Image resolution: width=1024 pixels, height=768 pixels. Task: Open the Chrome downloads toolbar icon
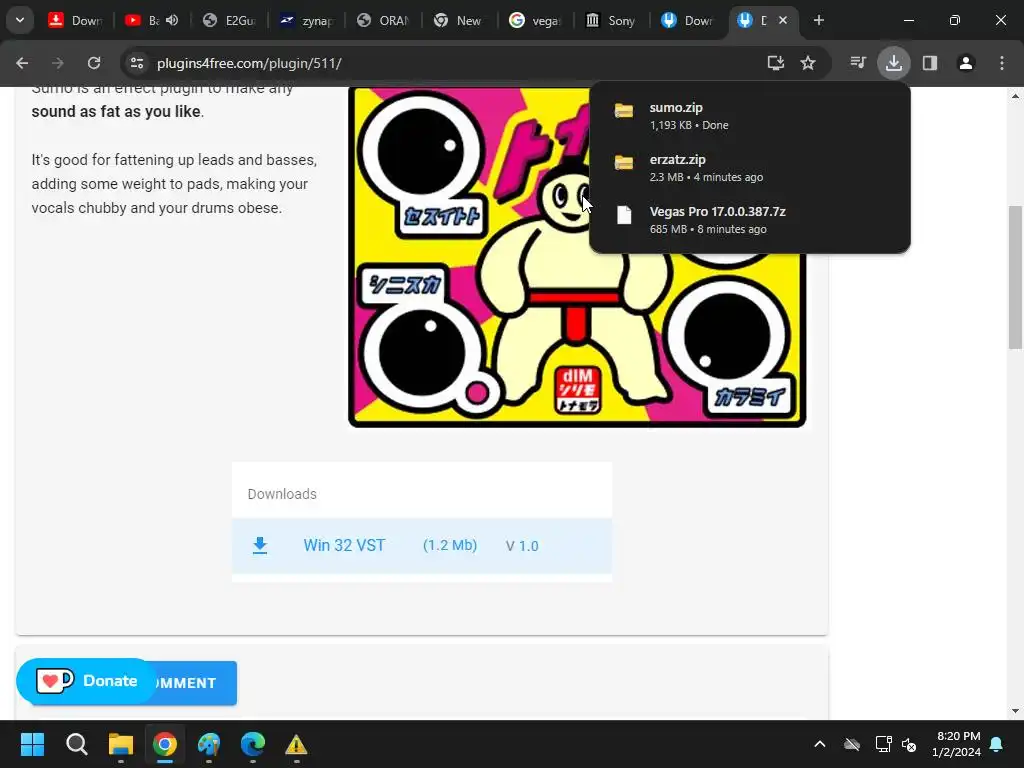pos(893,63)
